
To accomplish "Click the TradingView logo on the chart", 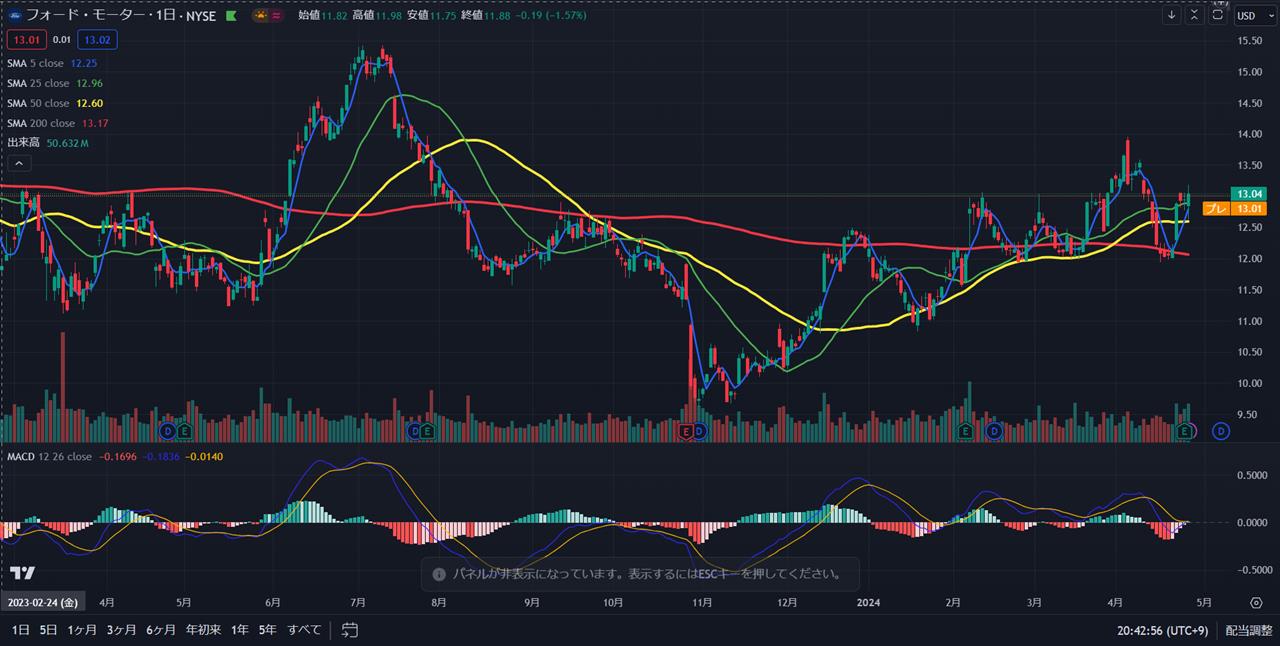I will [23, 573].
